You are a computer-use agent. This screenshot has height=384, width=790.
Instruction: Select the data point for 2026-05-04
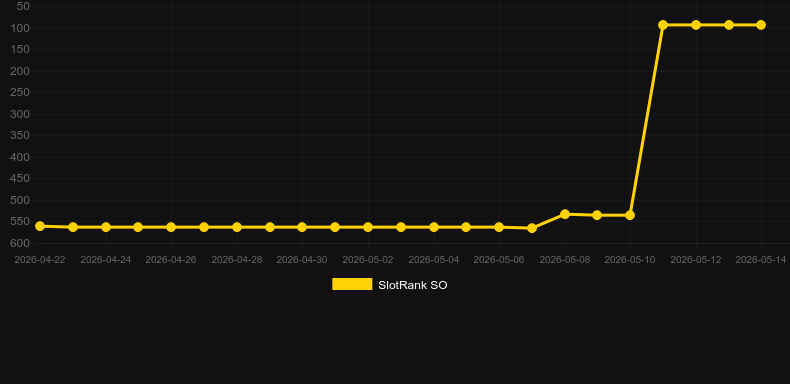point(434,227)
